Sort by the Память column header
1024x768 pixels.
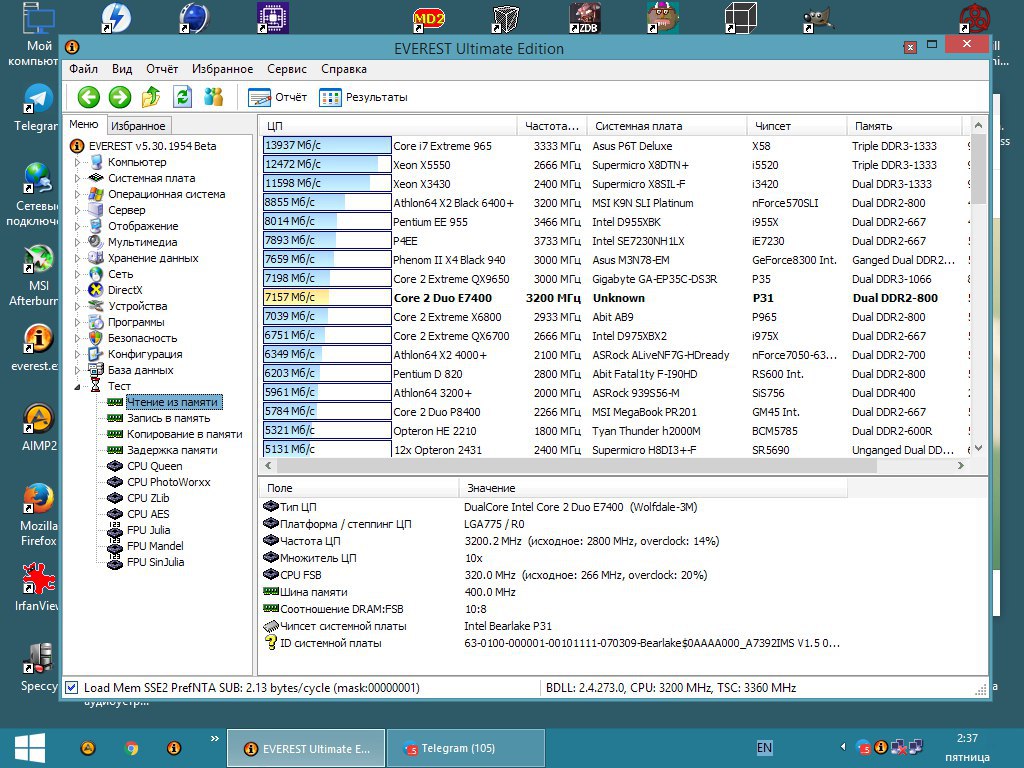(x=904, y=126)
